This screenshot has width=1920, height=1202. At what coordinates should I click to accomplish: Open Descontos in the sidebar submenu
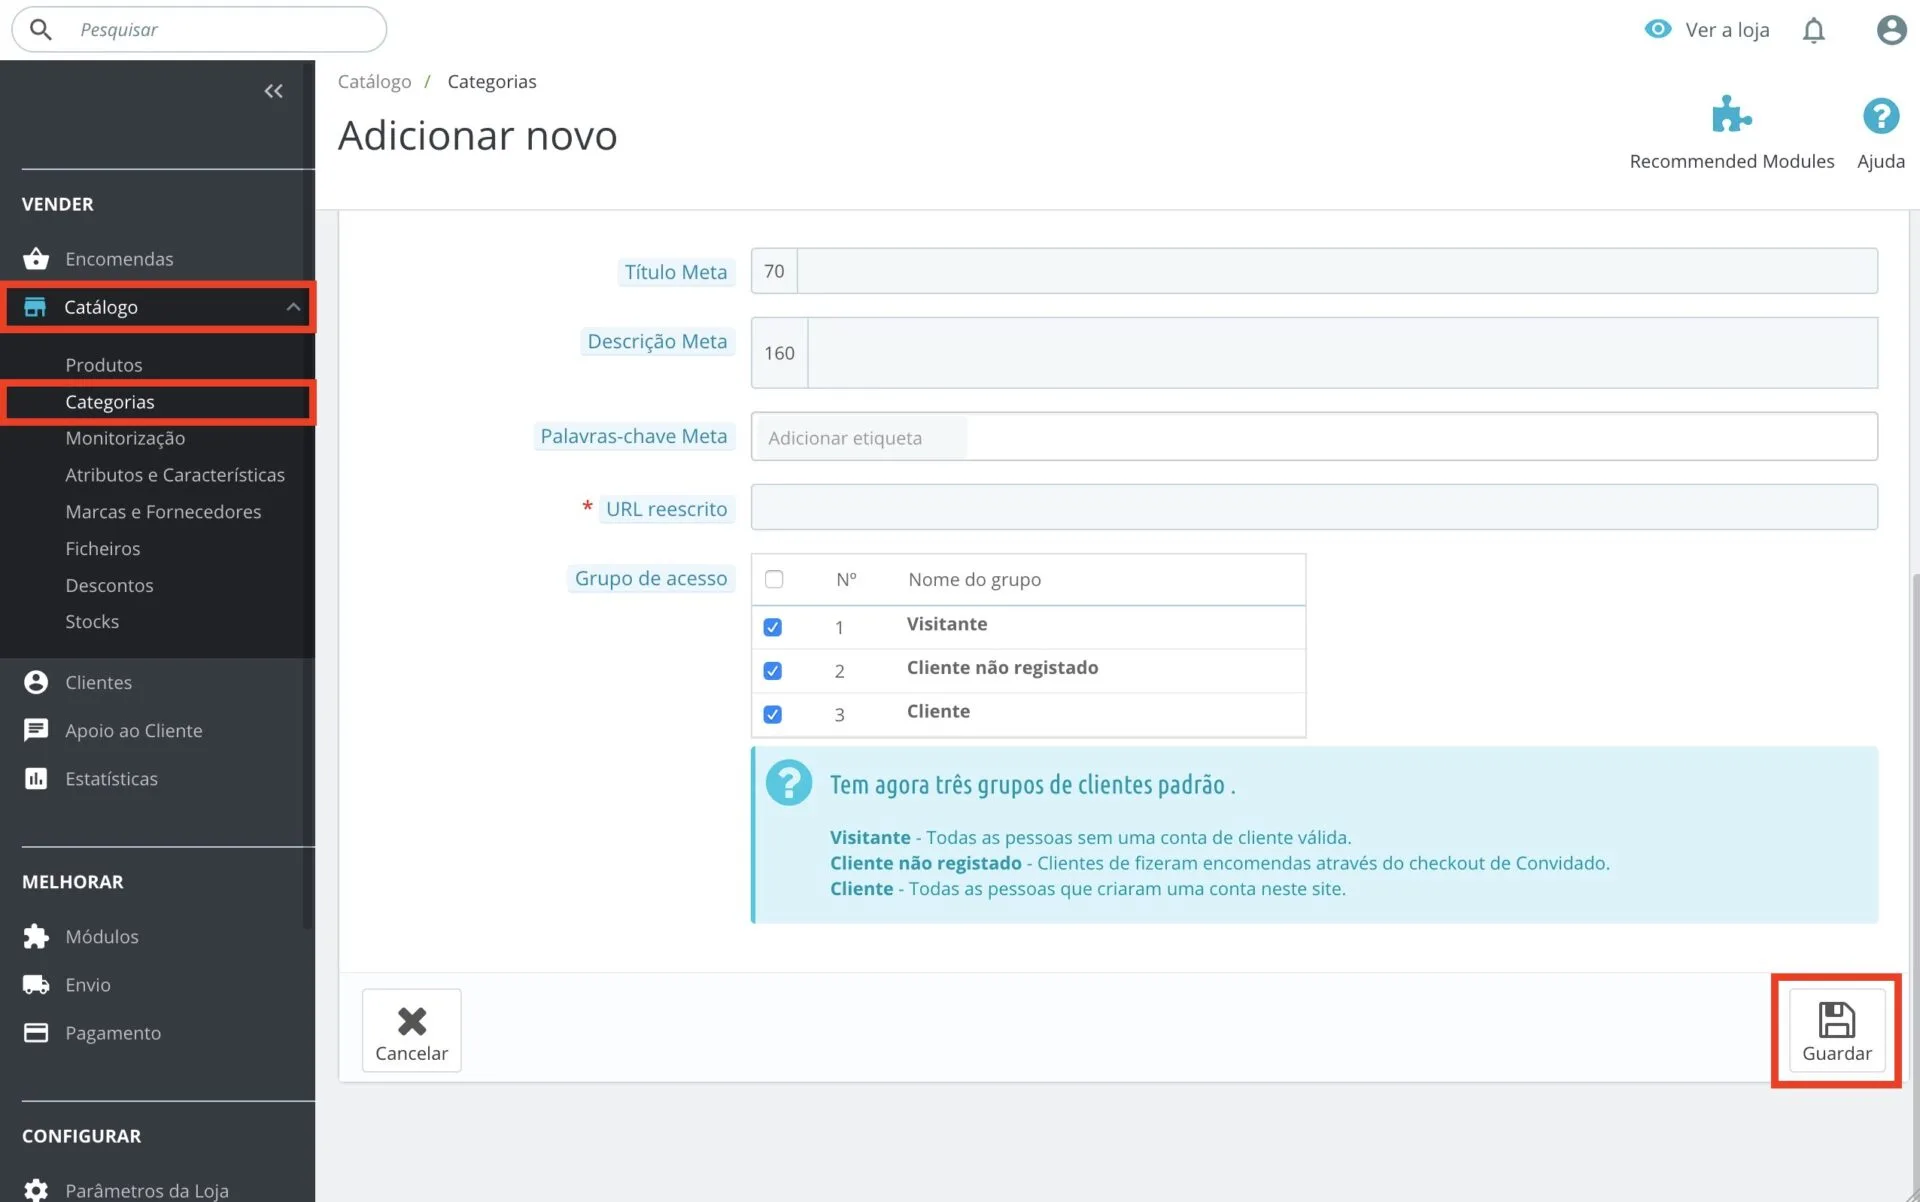coord(109,585)
